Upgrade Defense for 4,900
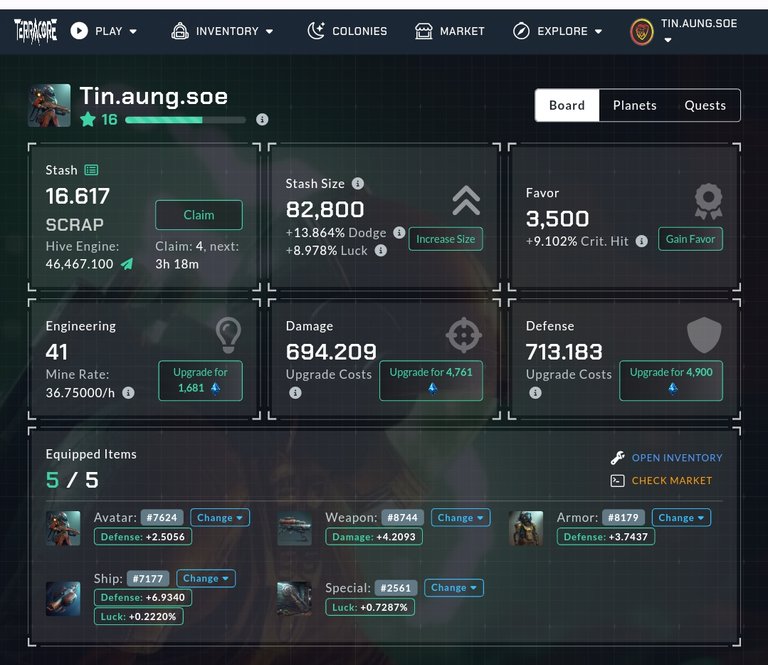Screen dimensions: 768x665 671,380
